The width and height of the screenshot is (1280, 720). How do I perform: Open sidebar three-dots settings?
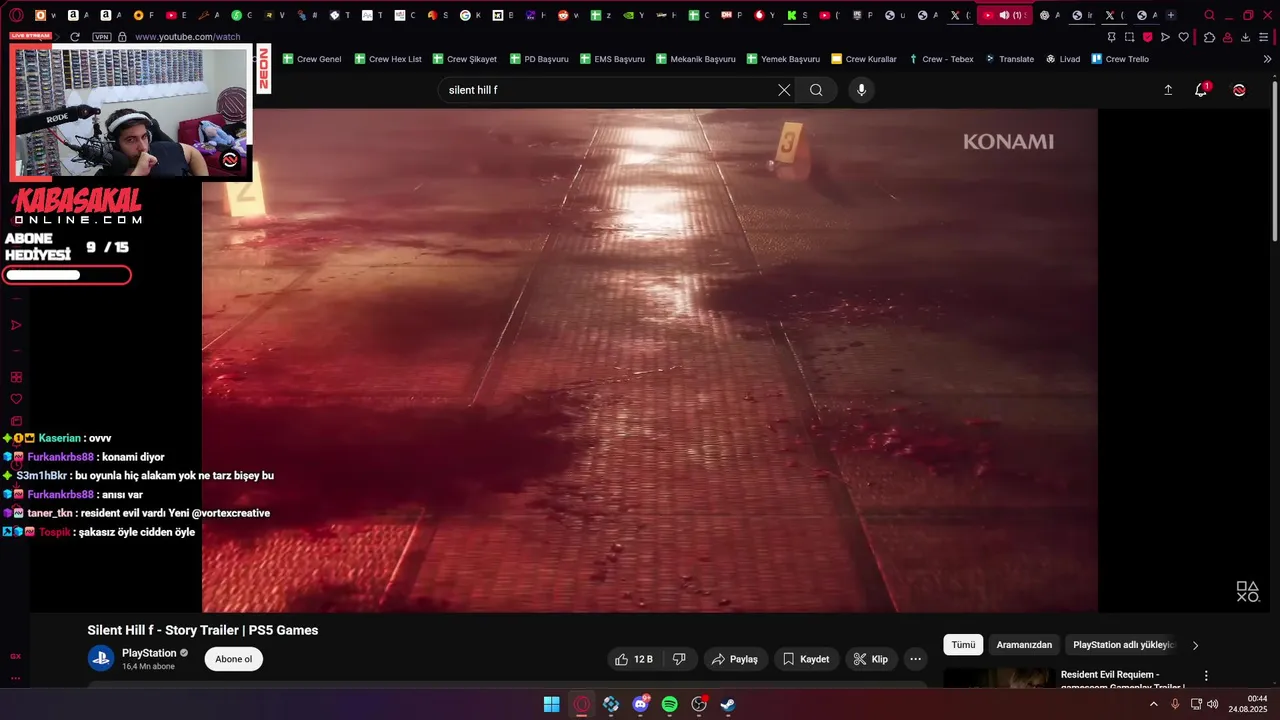click(x=16, y=678)
